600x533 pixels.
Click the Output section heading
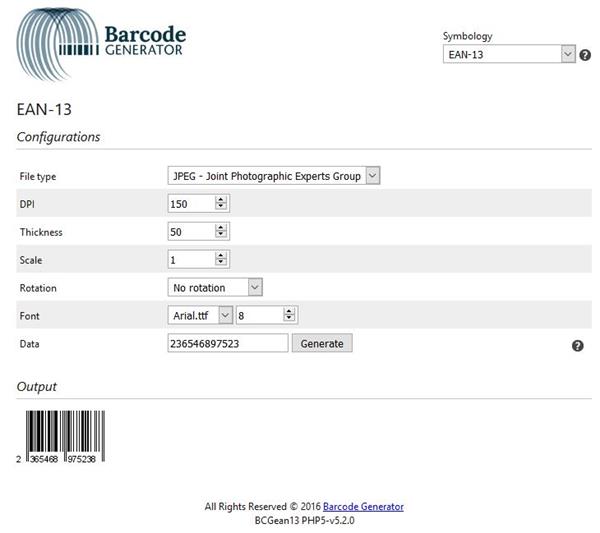36,386
